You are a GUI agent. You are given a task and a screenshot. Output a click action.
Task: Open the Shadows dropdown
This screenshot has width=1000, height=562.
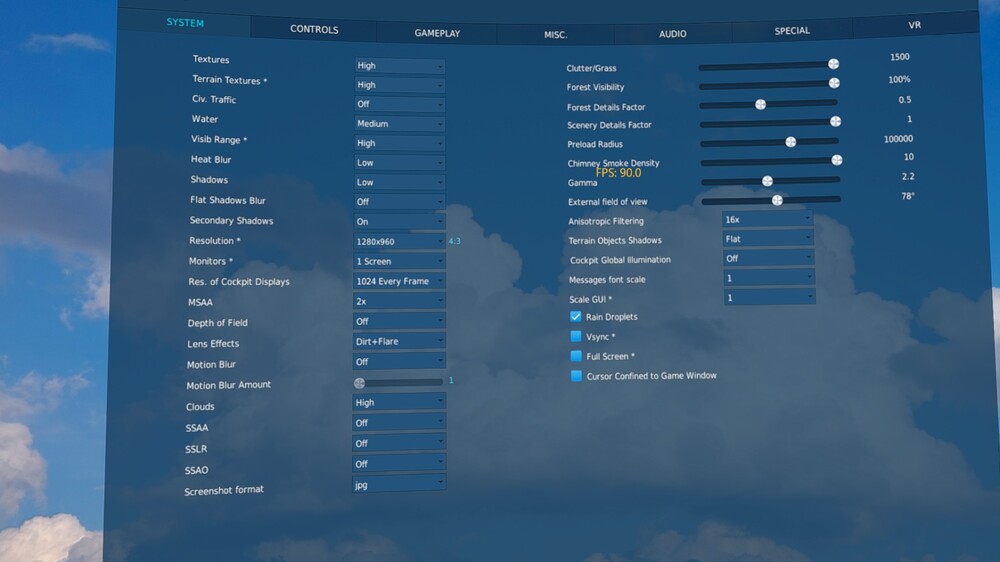[x=400, y=182]
